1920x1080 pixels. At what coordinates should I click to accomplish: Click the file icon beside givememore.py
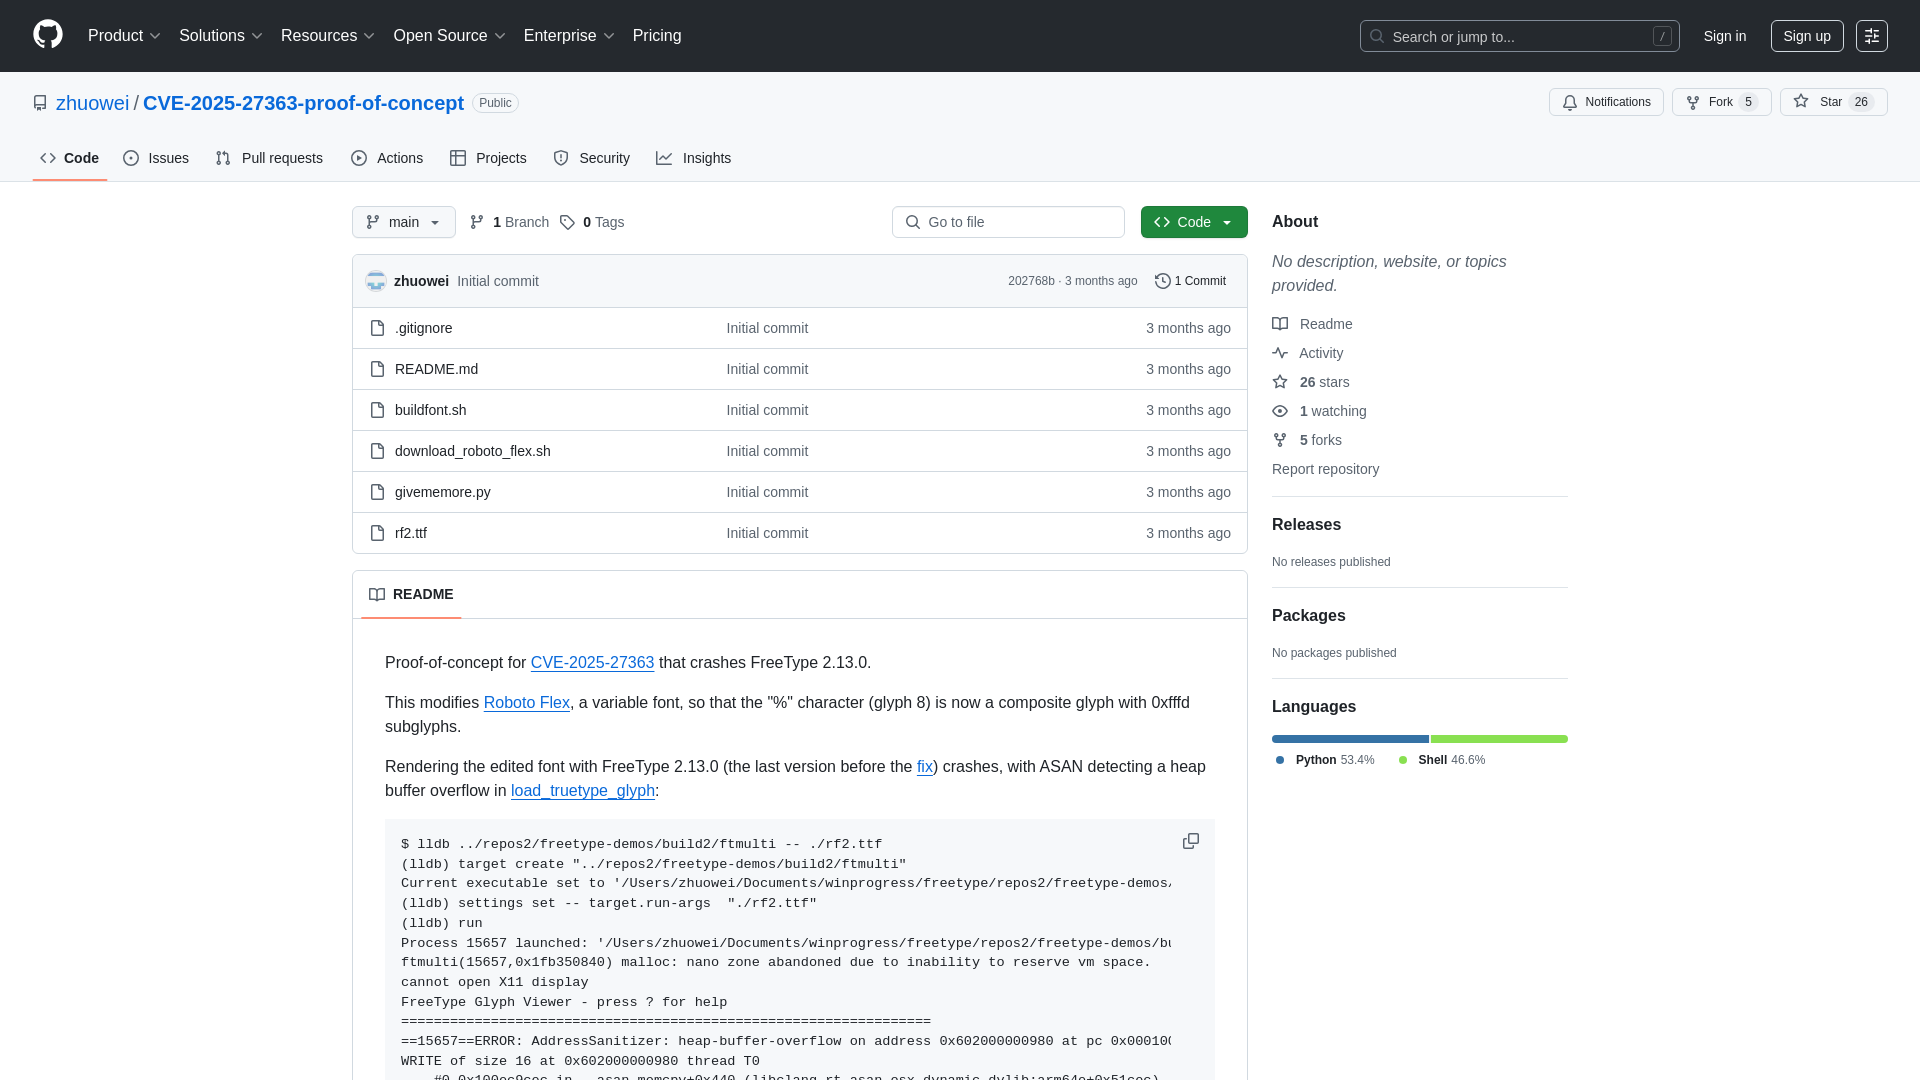pyautogui.click(x=377, y=492)
